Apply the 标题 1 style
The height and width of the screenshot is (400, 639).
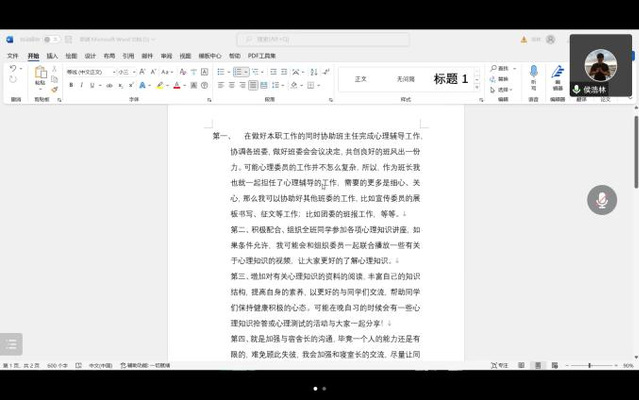click(450, 79)
